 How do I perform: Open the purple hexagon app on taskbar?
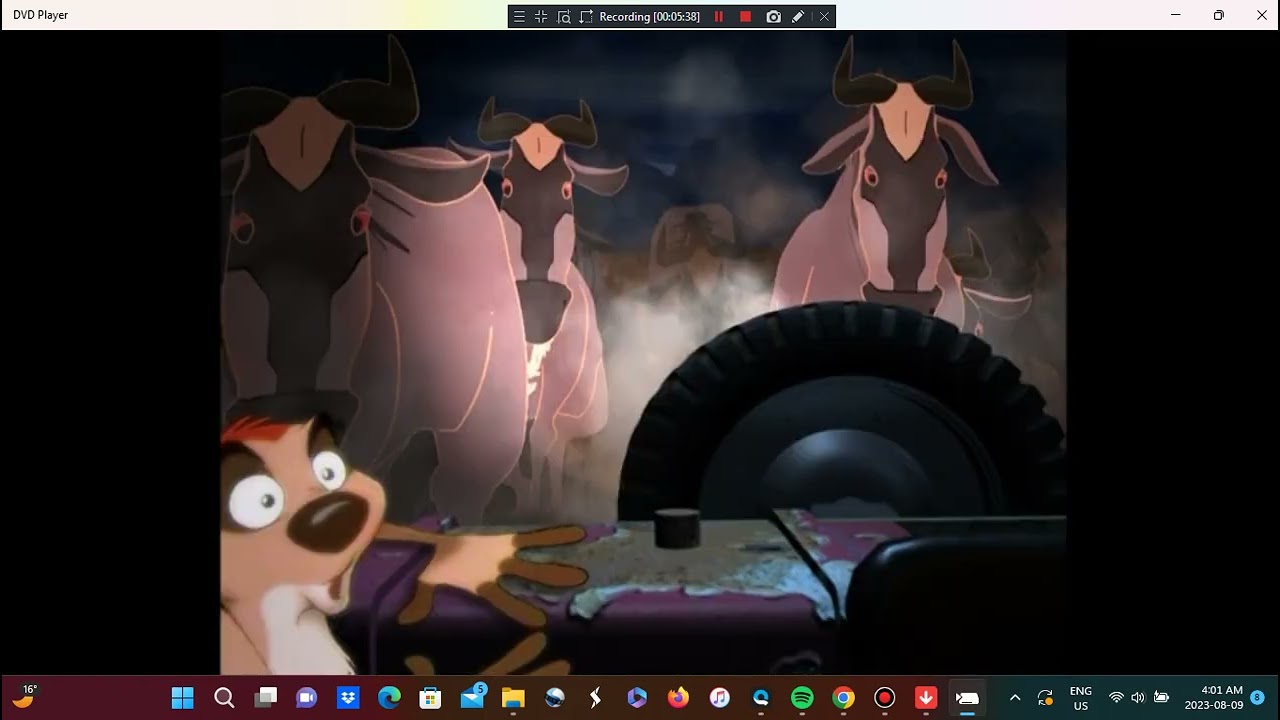click(x=637, y=698)
